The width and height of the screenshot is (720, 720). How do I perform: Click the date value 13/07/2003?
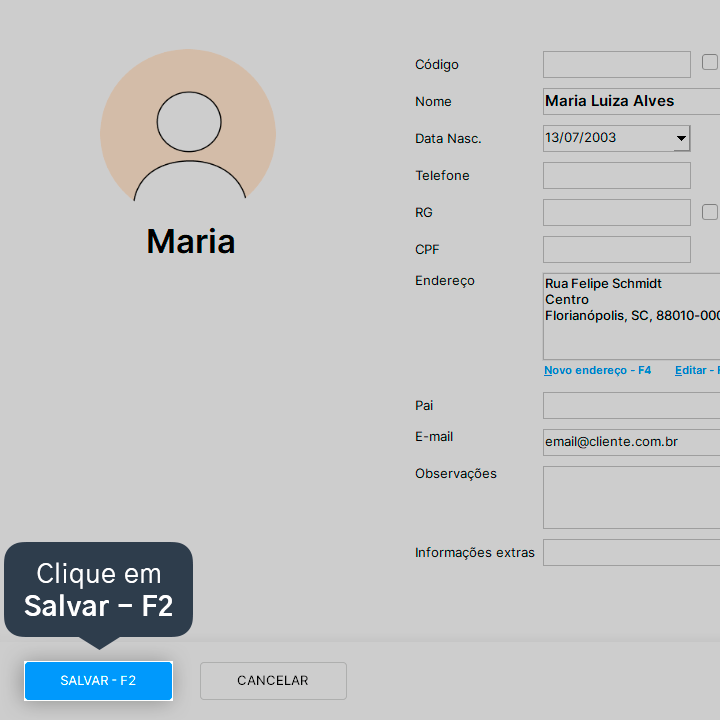pos(580,137)
